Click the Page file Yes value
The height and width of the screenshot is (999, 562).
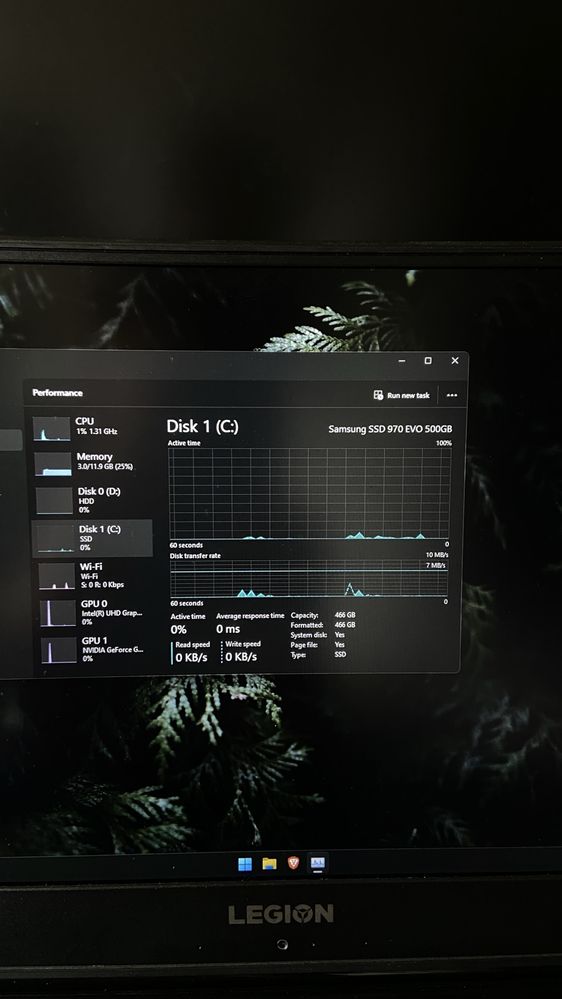click(x=340, y=645)
